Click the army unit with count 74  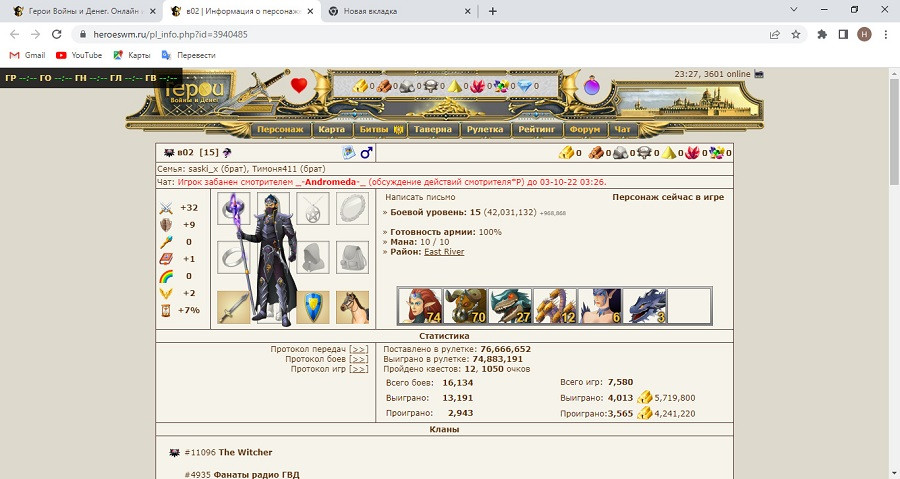click(420, 306)
